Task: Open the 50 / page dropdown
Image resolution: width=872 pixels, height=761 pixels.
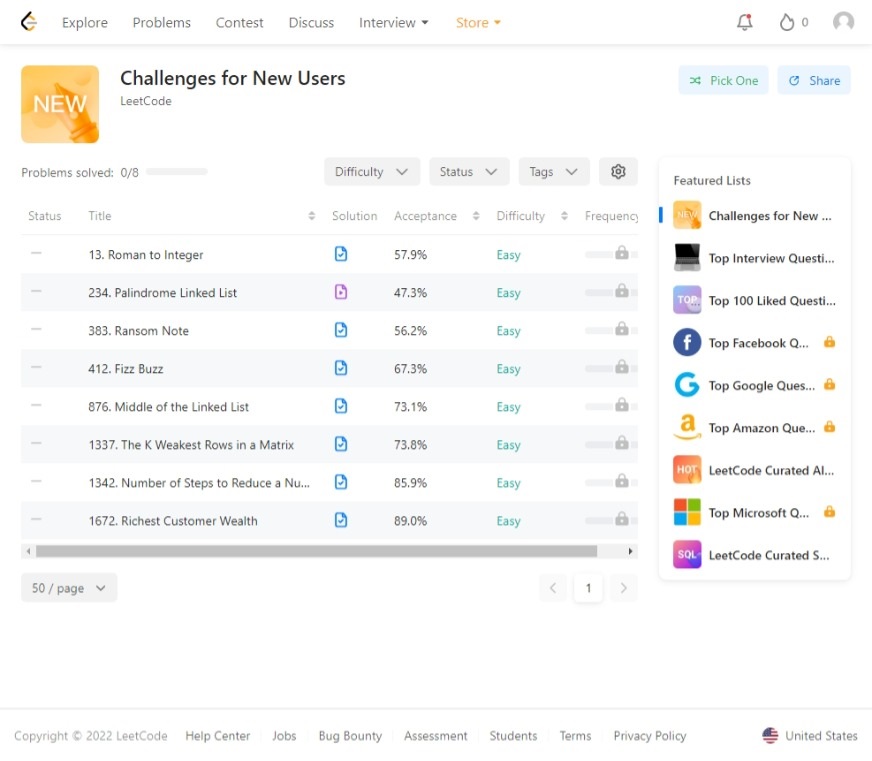Action: coord(69,588)
